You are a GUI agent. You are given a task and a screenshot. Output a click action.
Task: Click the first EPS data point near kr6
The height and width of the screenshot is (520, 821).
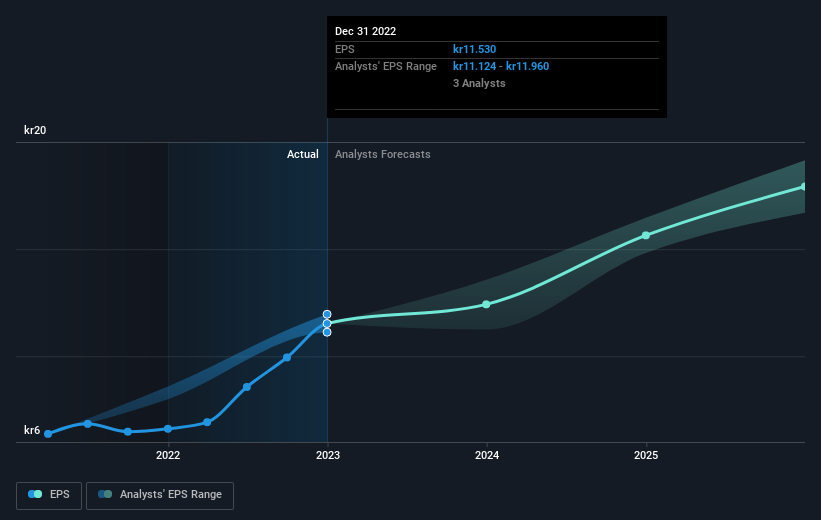pyautogui.click(x=48, y=434)
